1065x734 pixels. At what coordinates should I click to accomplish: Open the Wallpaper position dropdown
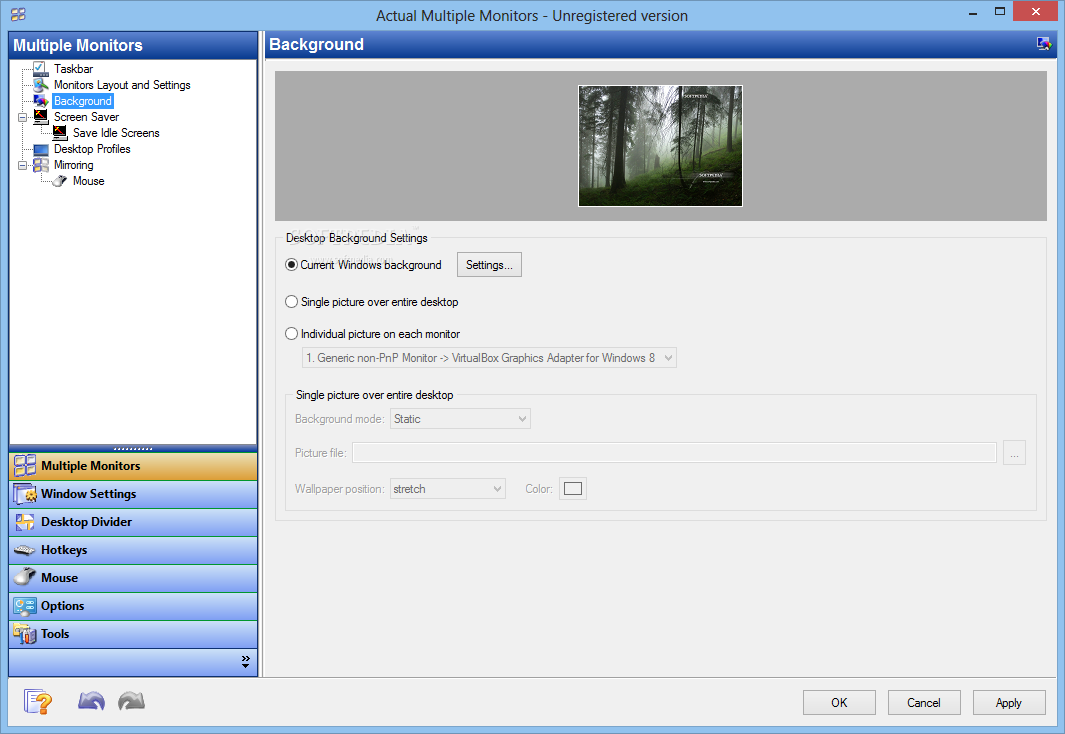pyautogui.click(x=448, y=489)
